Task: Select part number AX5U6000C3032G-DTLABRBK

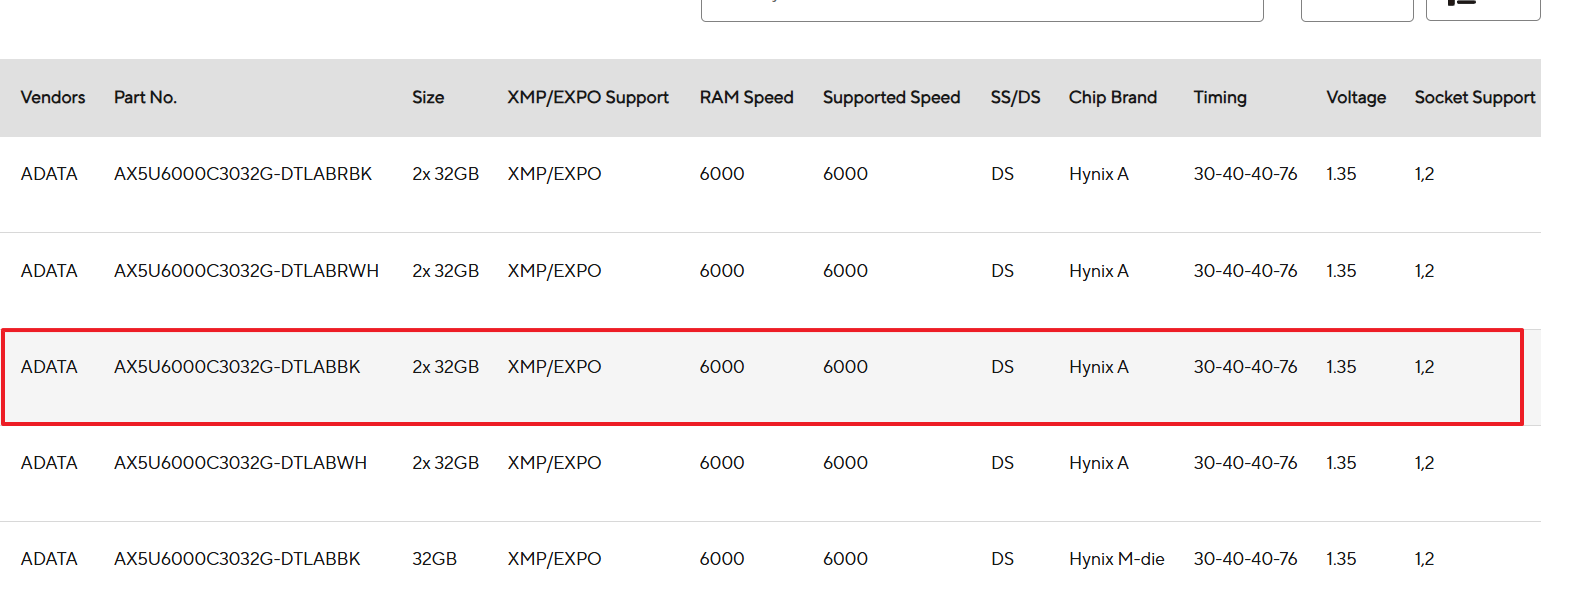Action: 243,174
